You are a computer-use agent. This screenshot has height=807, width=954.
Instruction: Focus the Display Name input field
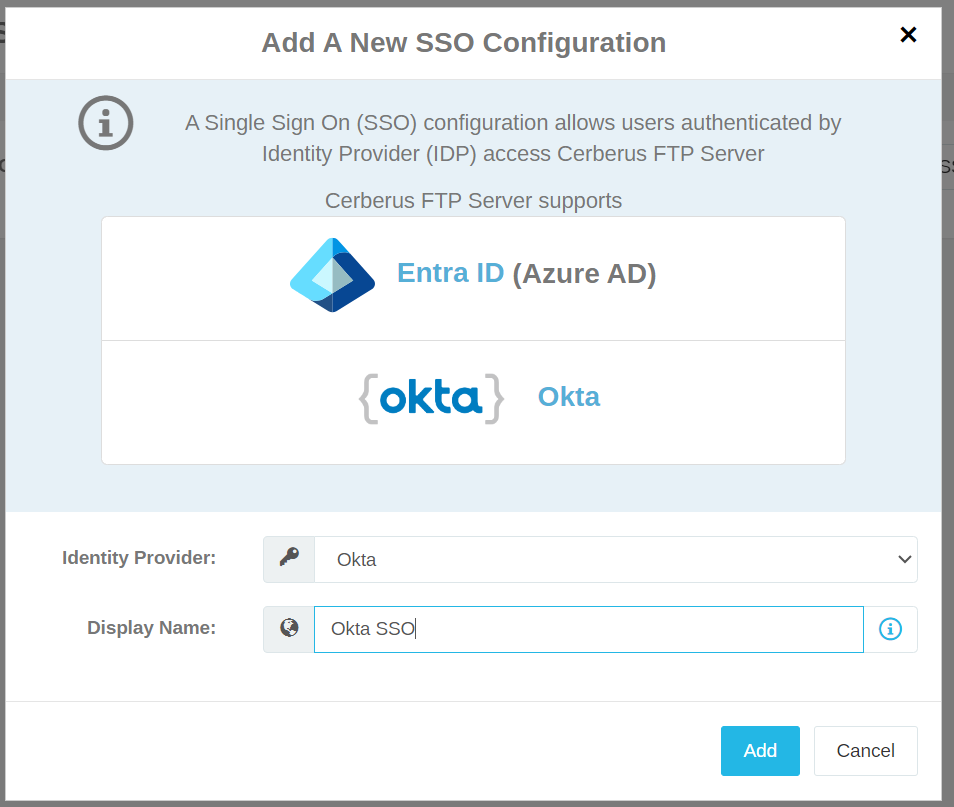click(x=588, y=629)
